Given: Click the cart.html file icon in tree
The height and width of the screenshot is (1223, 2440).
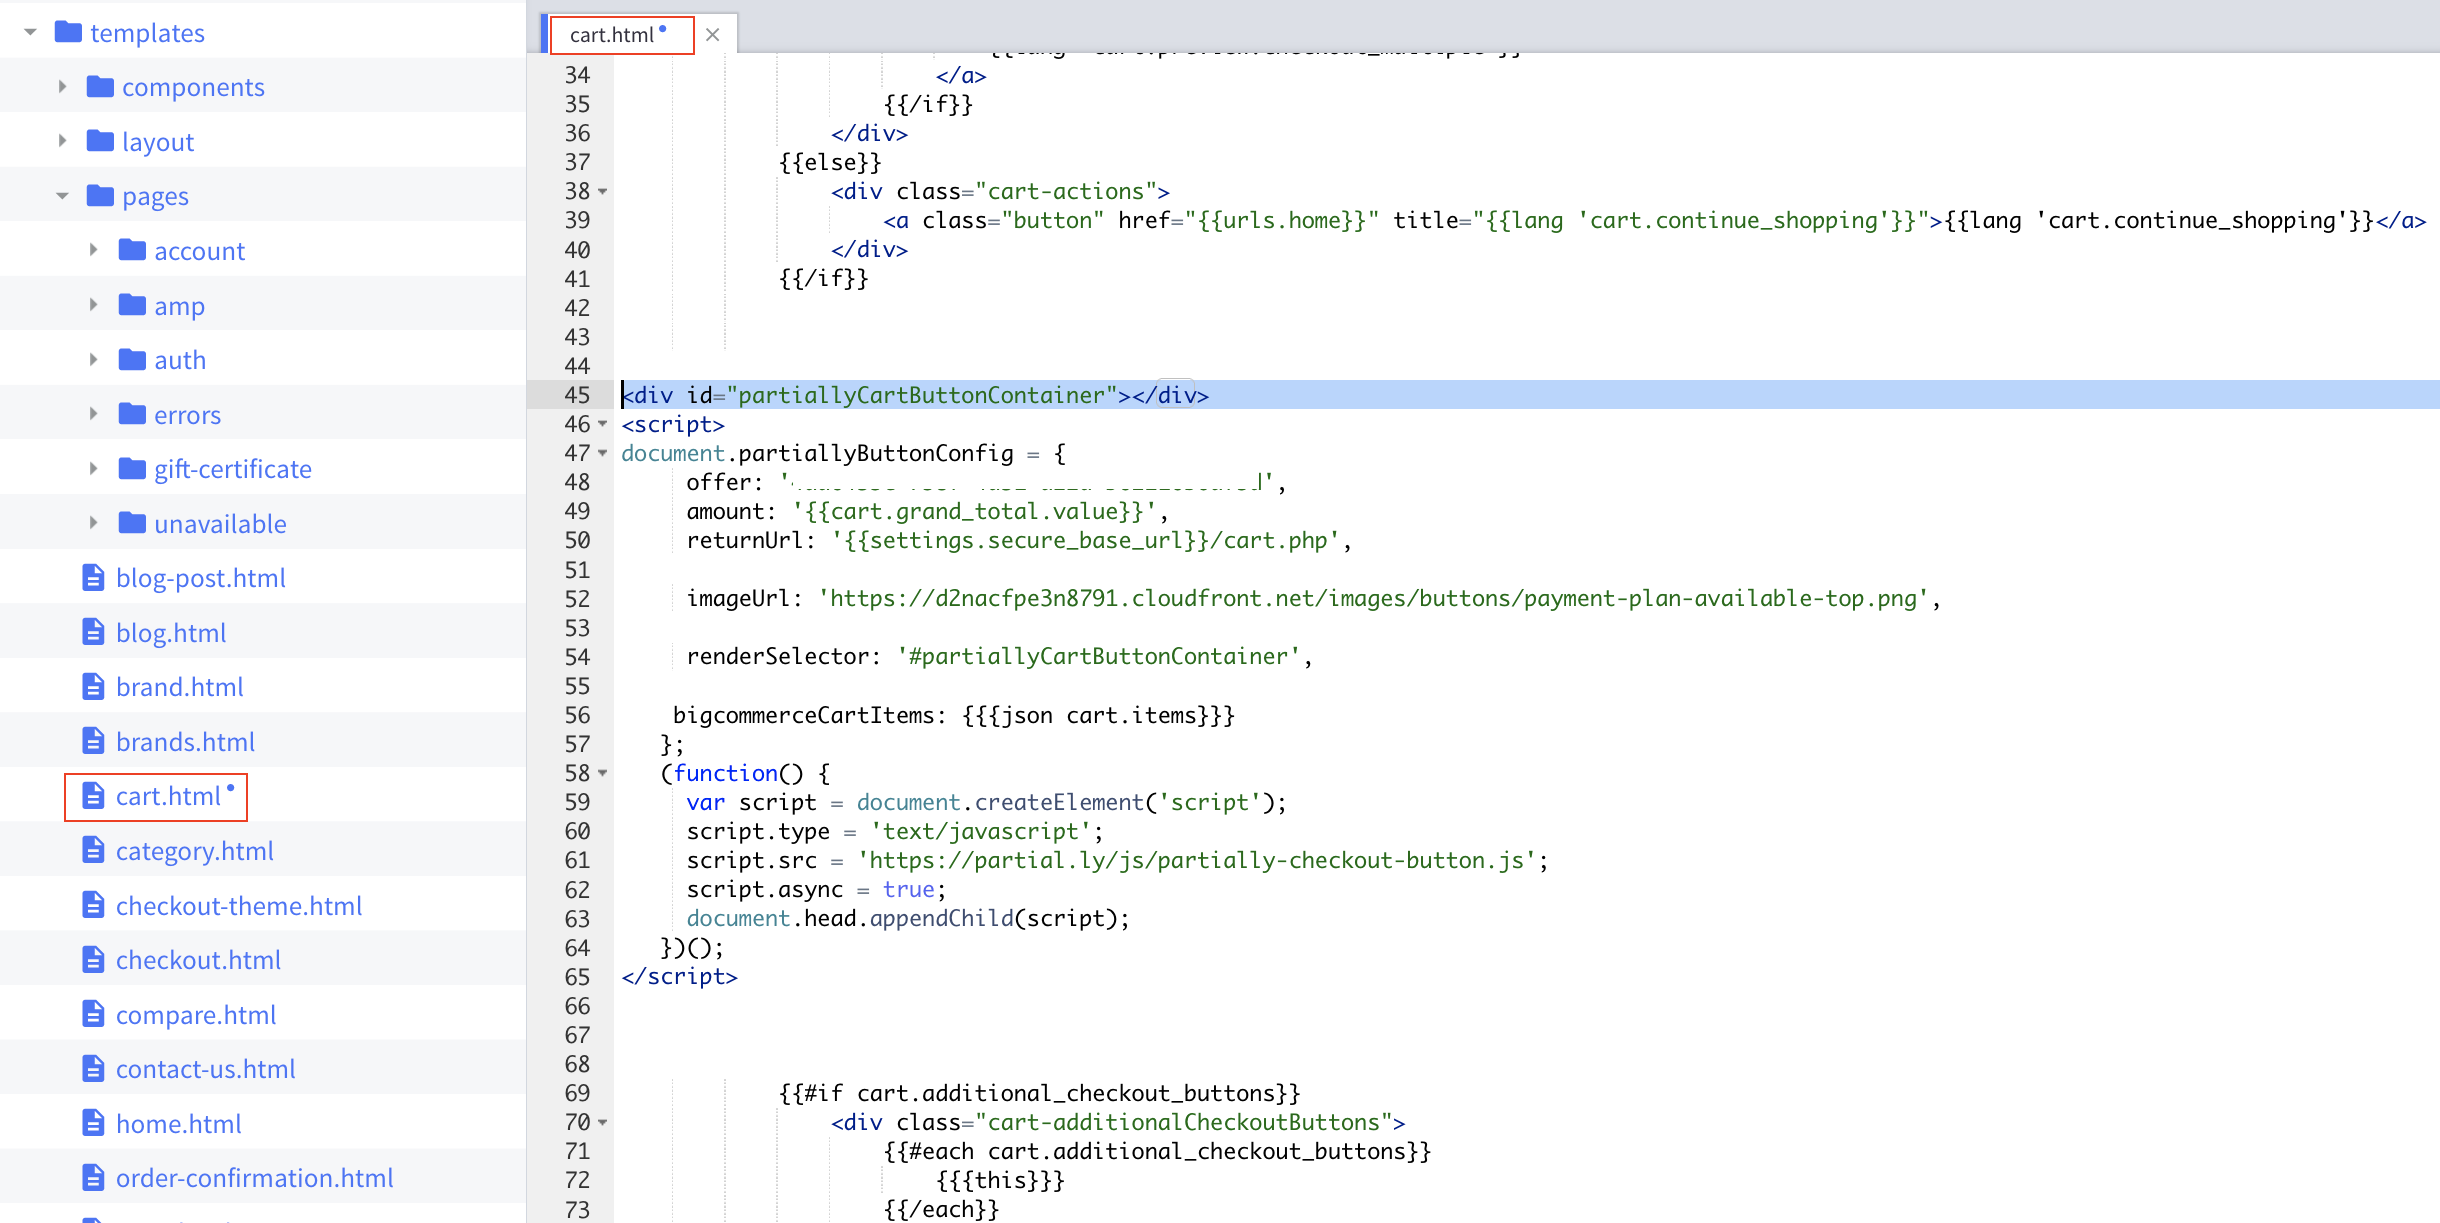Looking at the screenshot, I should (x=93, y=795).
